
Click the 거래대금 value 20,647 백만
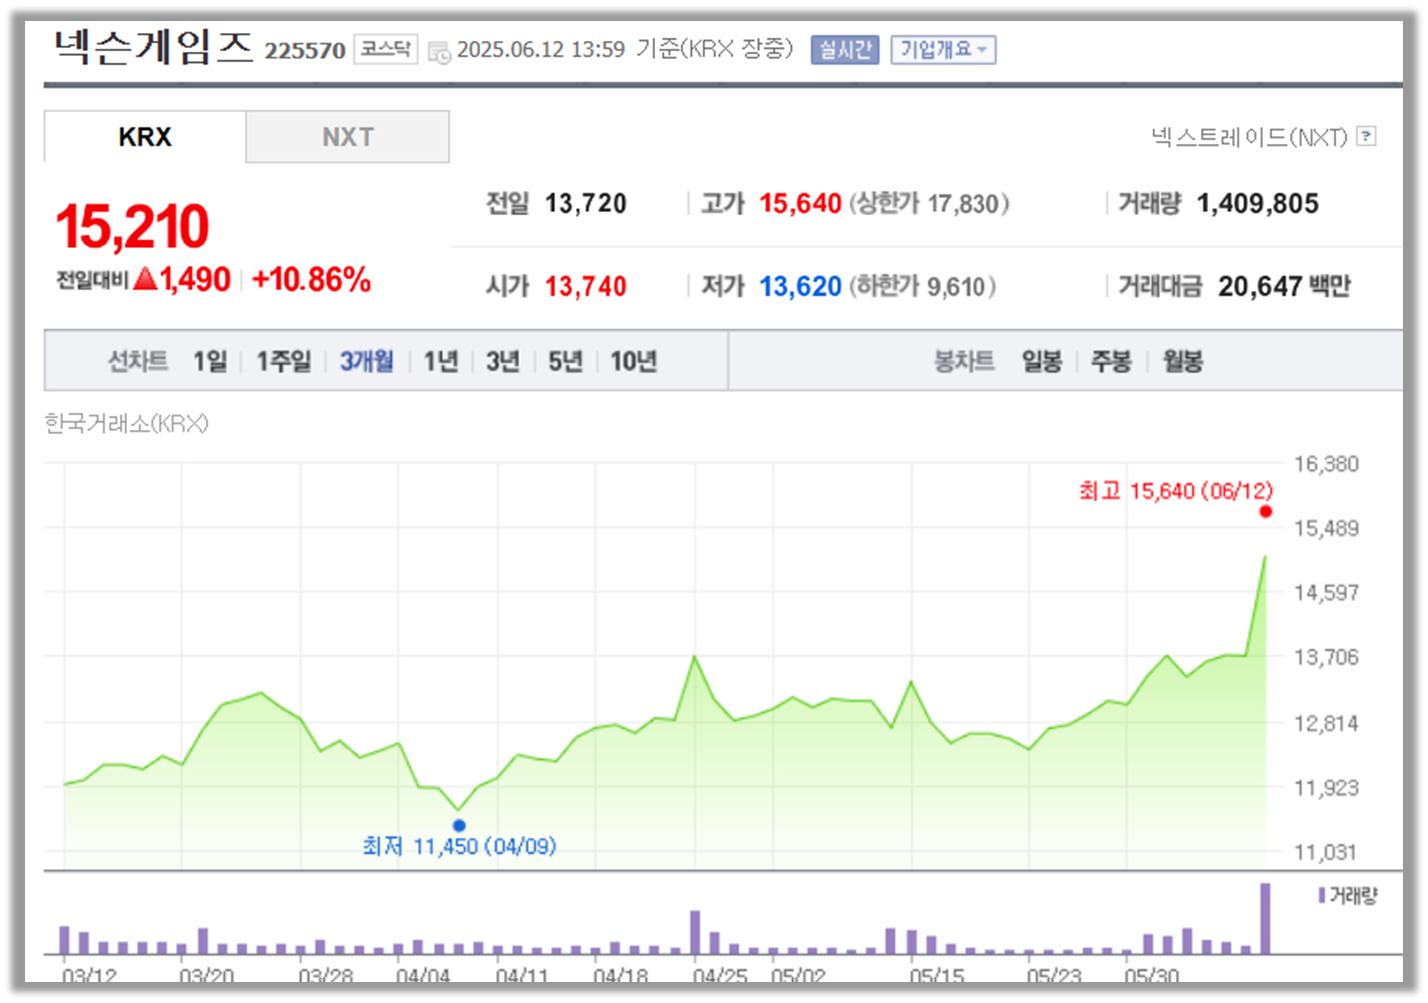pyautogui.click(x=1284, y=287)
